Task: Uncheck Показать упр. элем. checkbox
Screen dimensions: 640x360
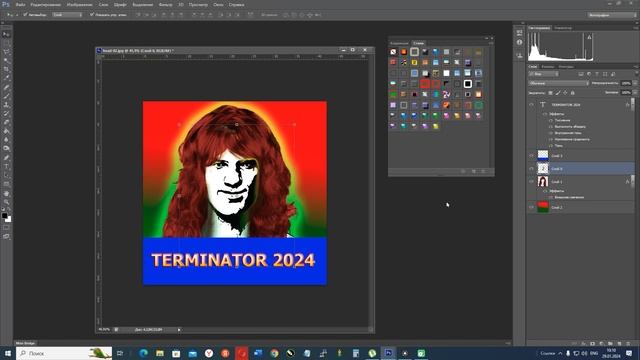Action: point(92,15)
